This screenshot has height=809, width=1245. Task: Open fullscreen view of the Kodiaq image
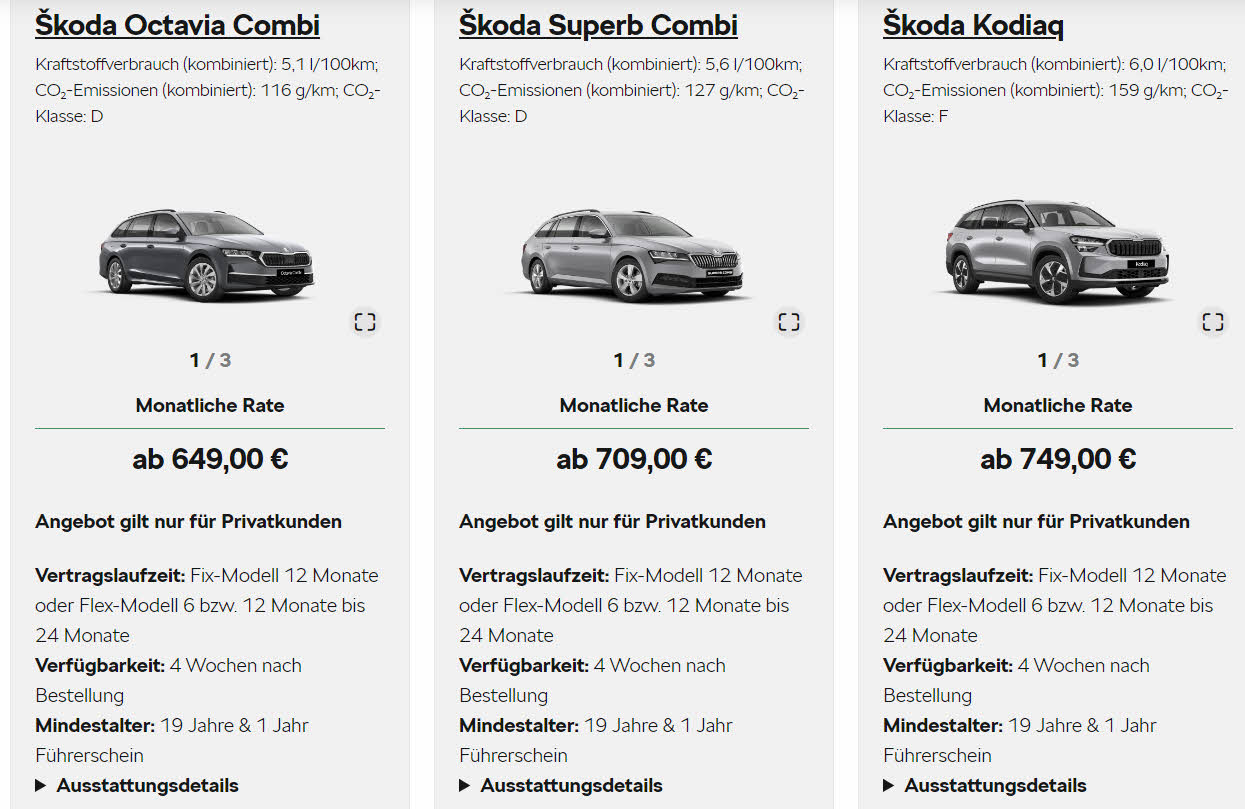tap(1213, 322)
